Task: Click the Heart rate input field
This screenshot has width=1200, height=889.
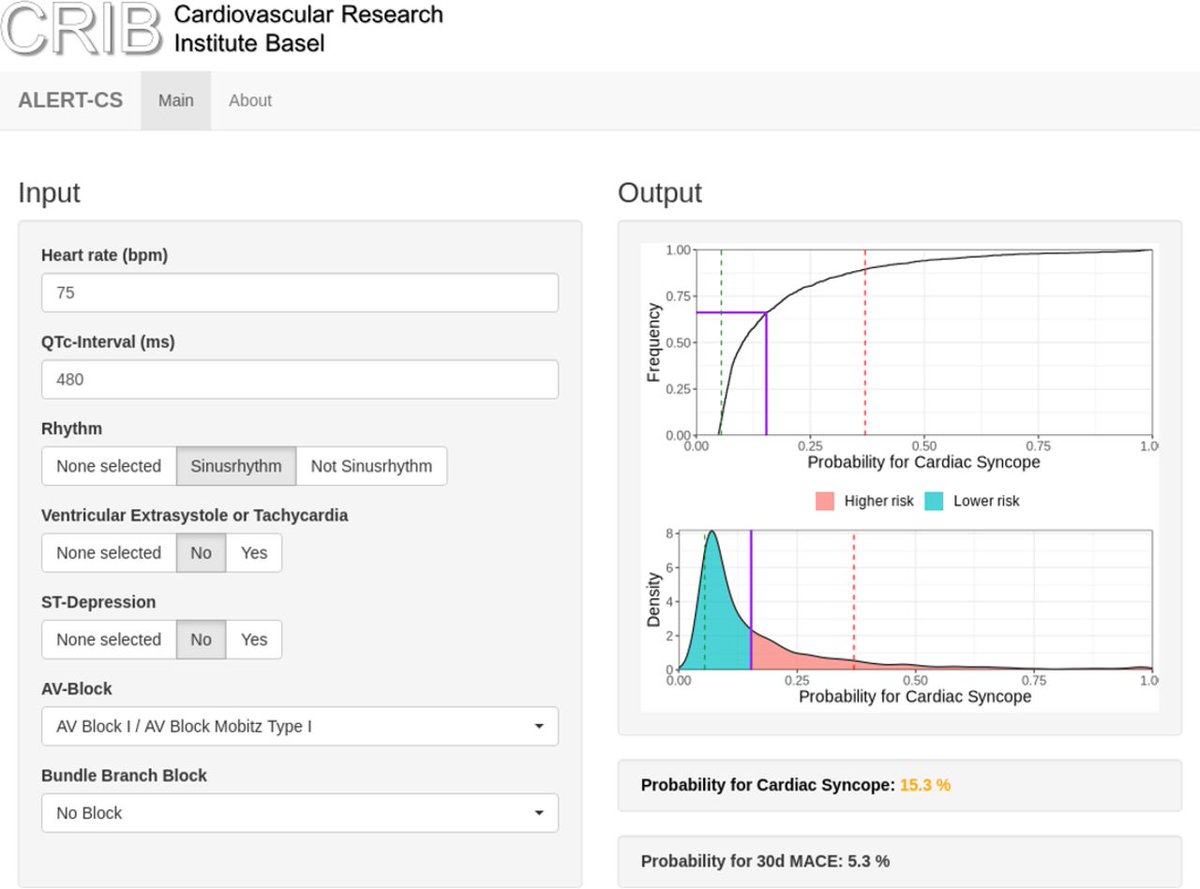Action: [300, 293]
